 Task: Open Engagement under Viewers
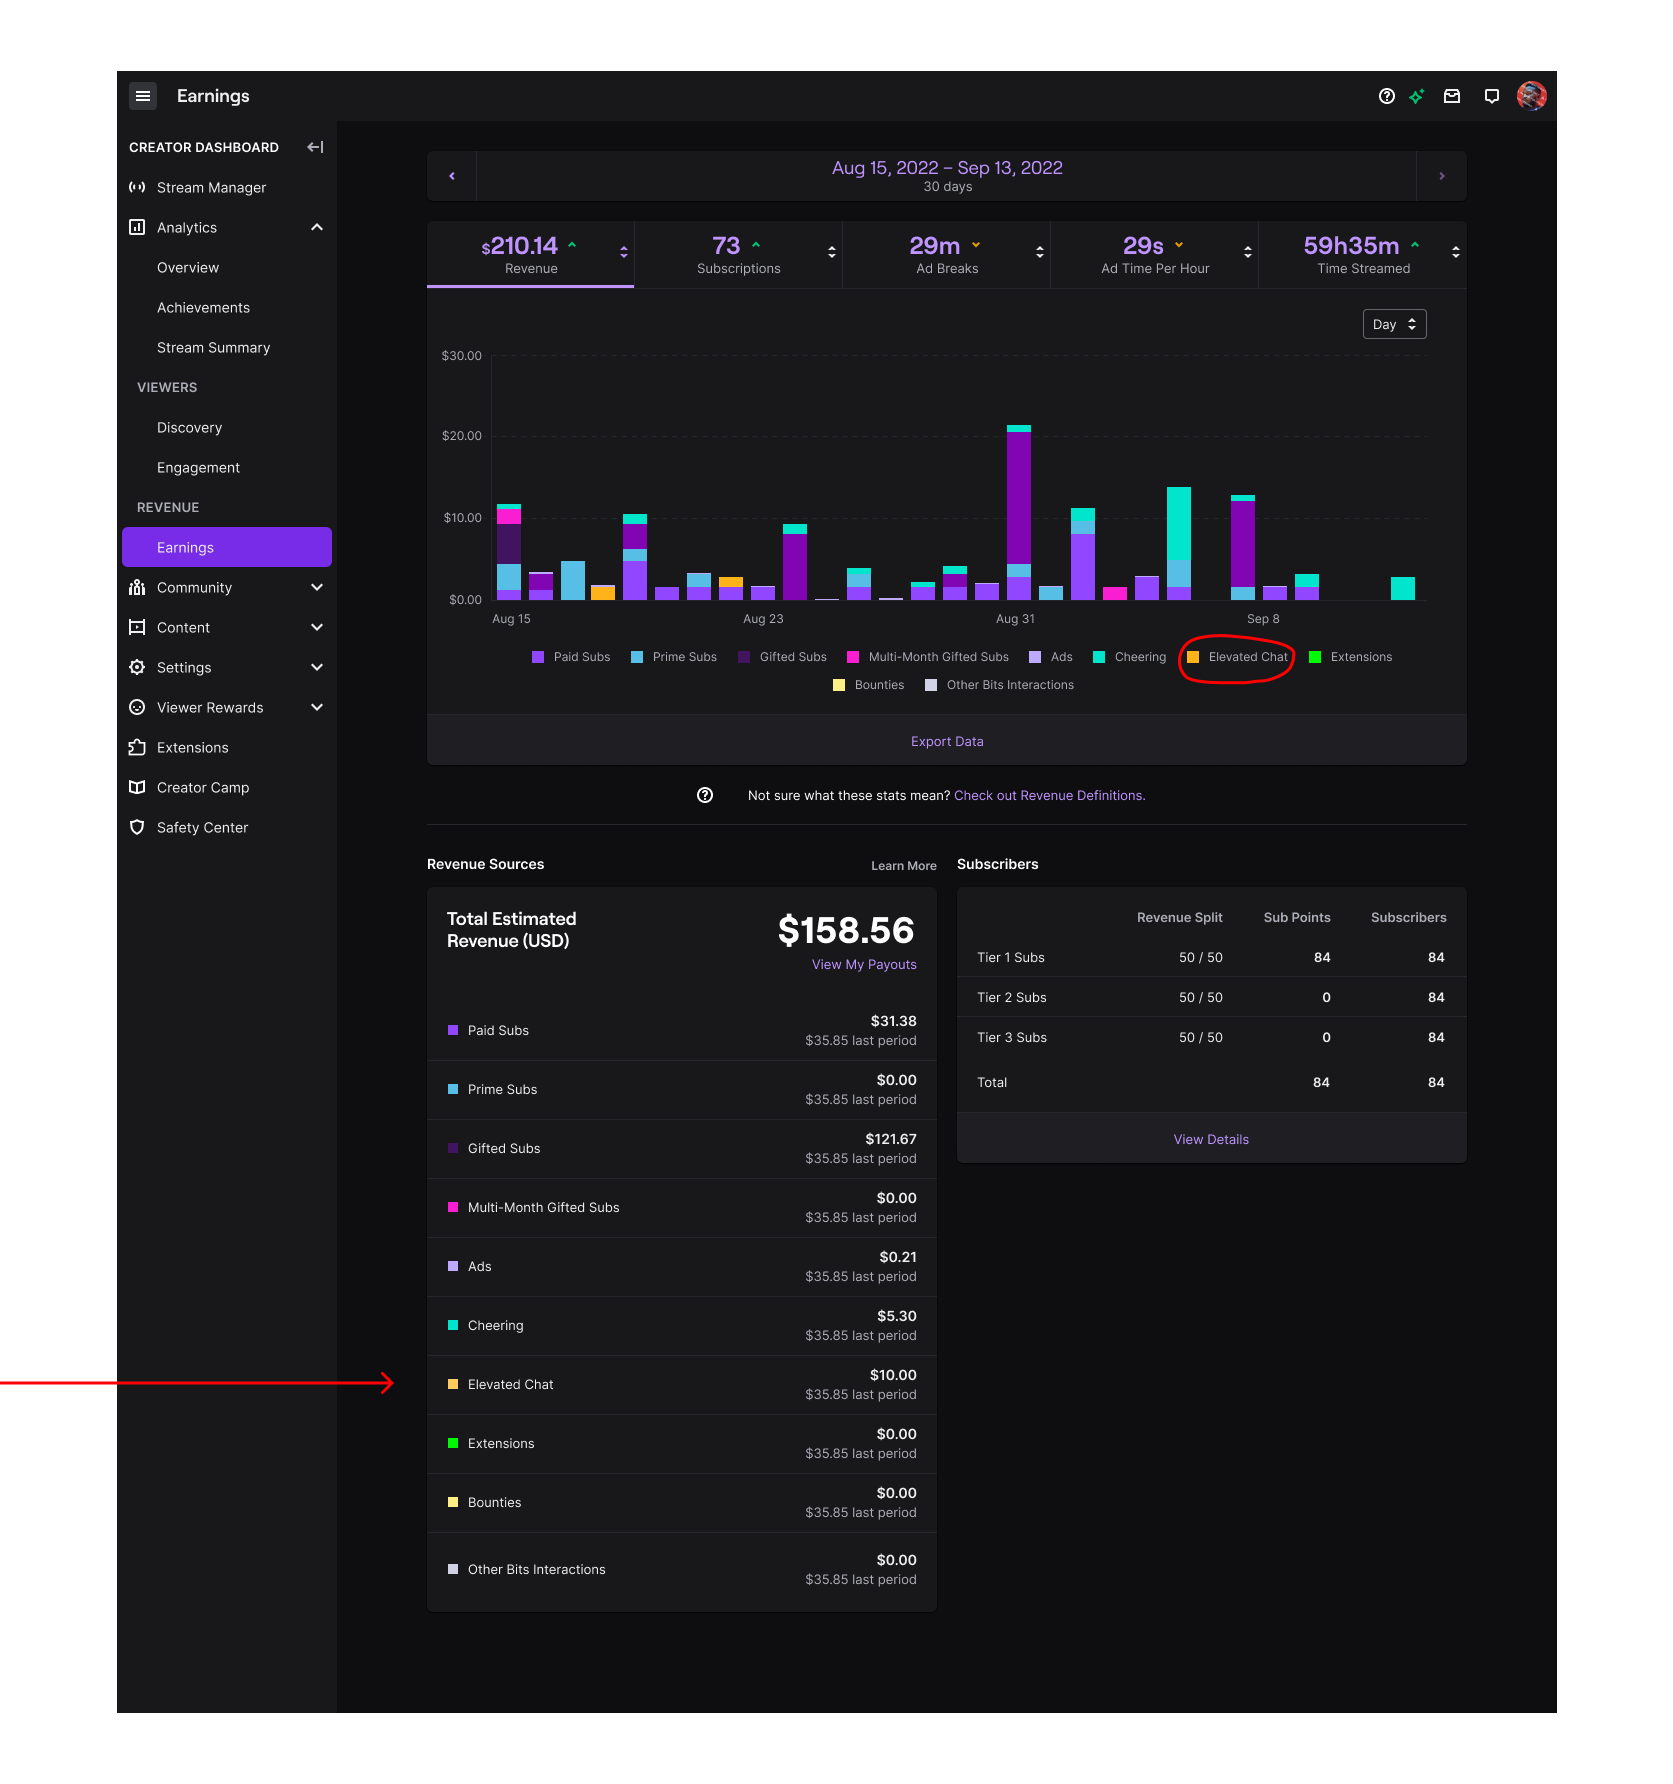[x=198, y=467]
